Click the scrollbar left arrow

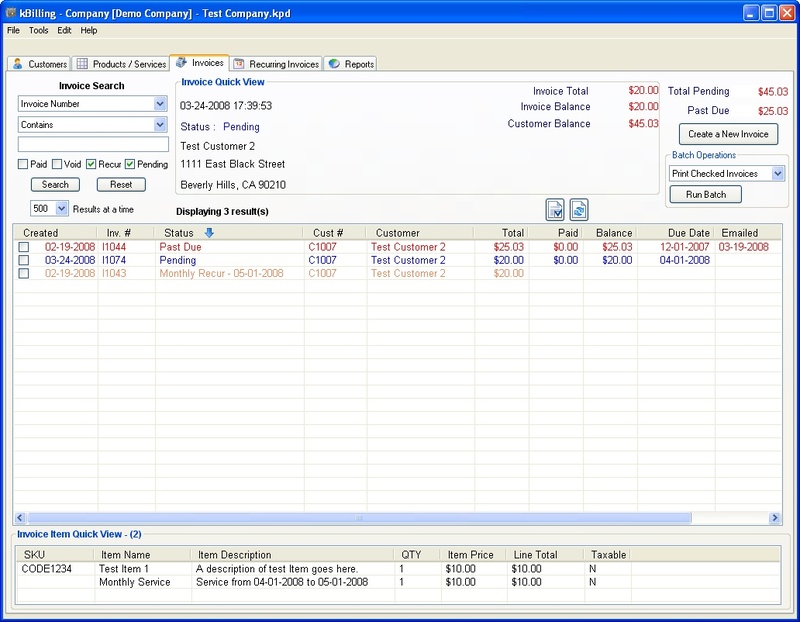coord(20,518)
